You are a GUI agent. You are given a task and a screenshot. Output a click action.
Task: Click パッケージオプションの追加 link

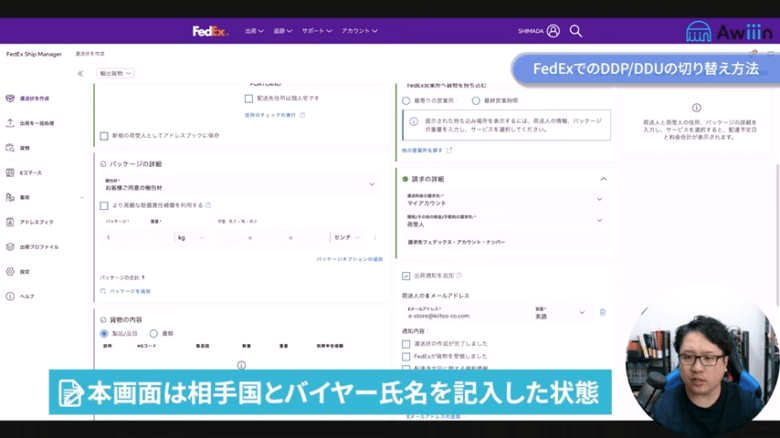click(350, 259)
